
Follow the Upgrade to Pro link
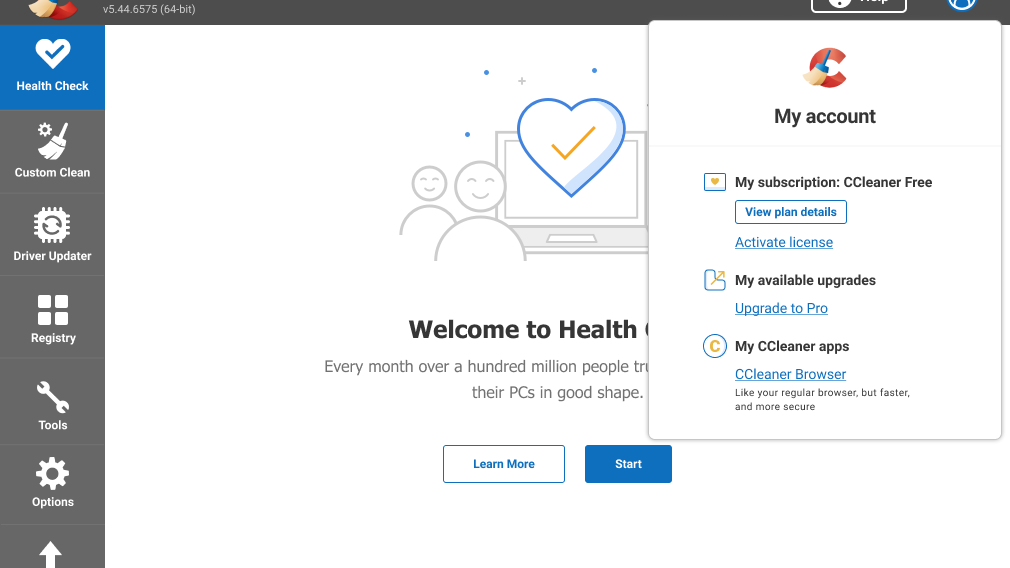(781, 308)
